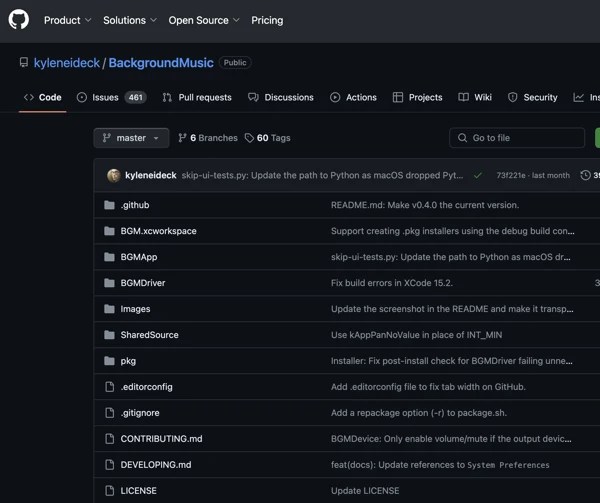The width and height of the screenshot is (600, 503).
Task: Click the Security shield icon
Action: click(512, 98)
